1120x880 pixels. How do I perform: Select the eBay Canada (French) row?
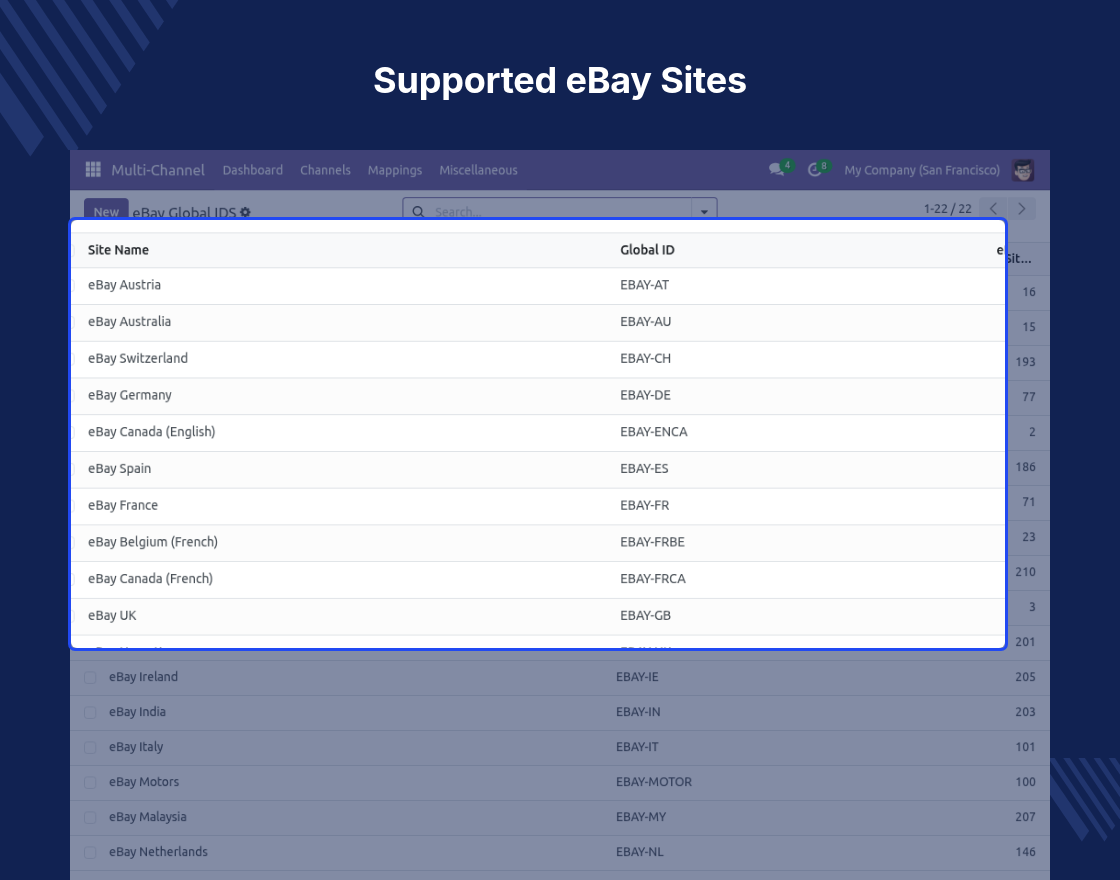(x=538, y=579)
